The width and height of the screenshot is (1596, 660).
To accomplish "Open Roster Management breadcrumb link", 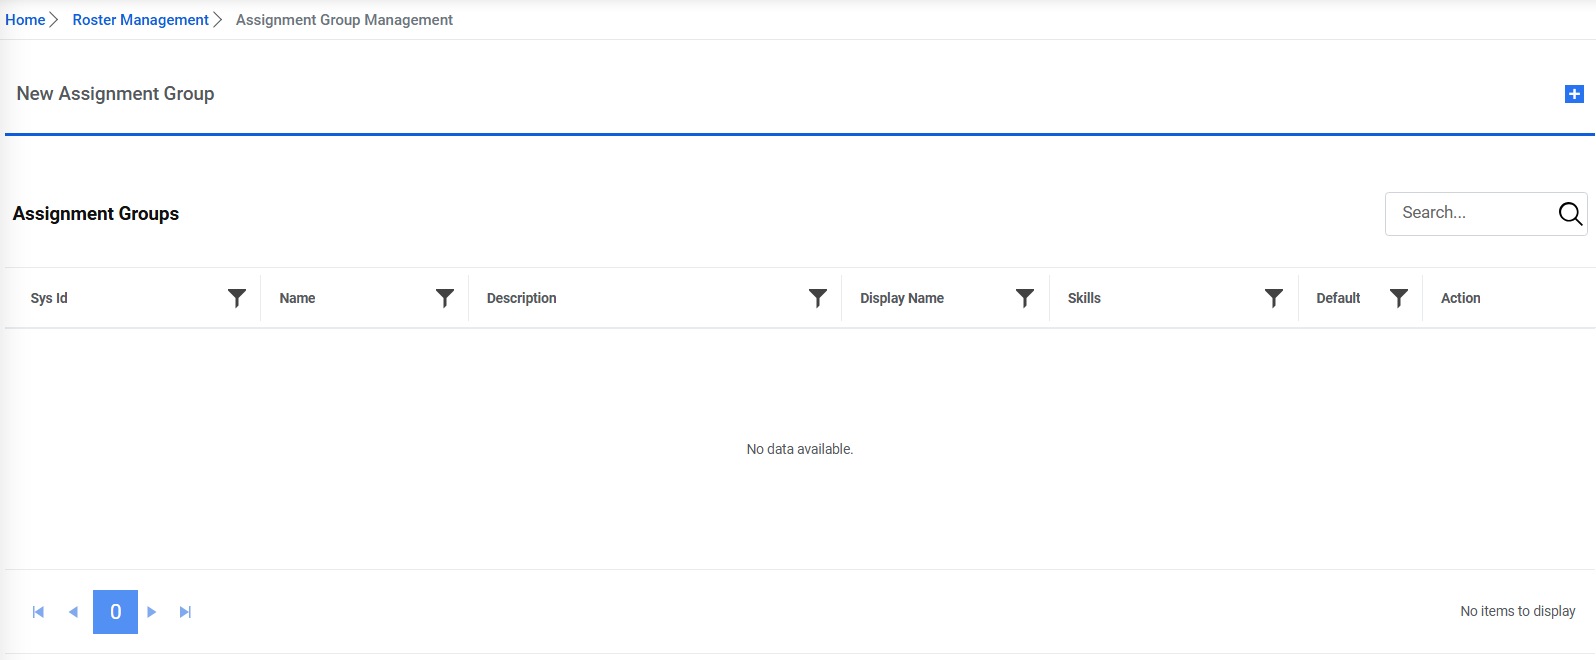I will 140,20.
